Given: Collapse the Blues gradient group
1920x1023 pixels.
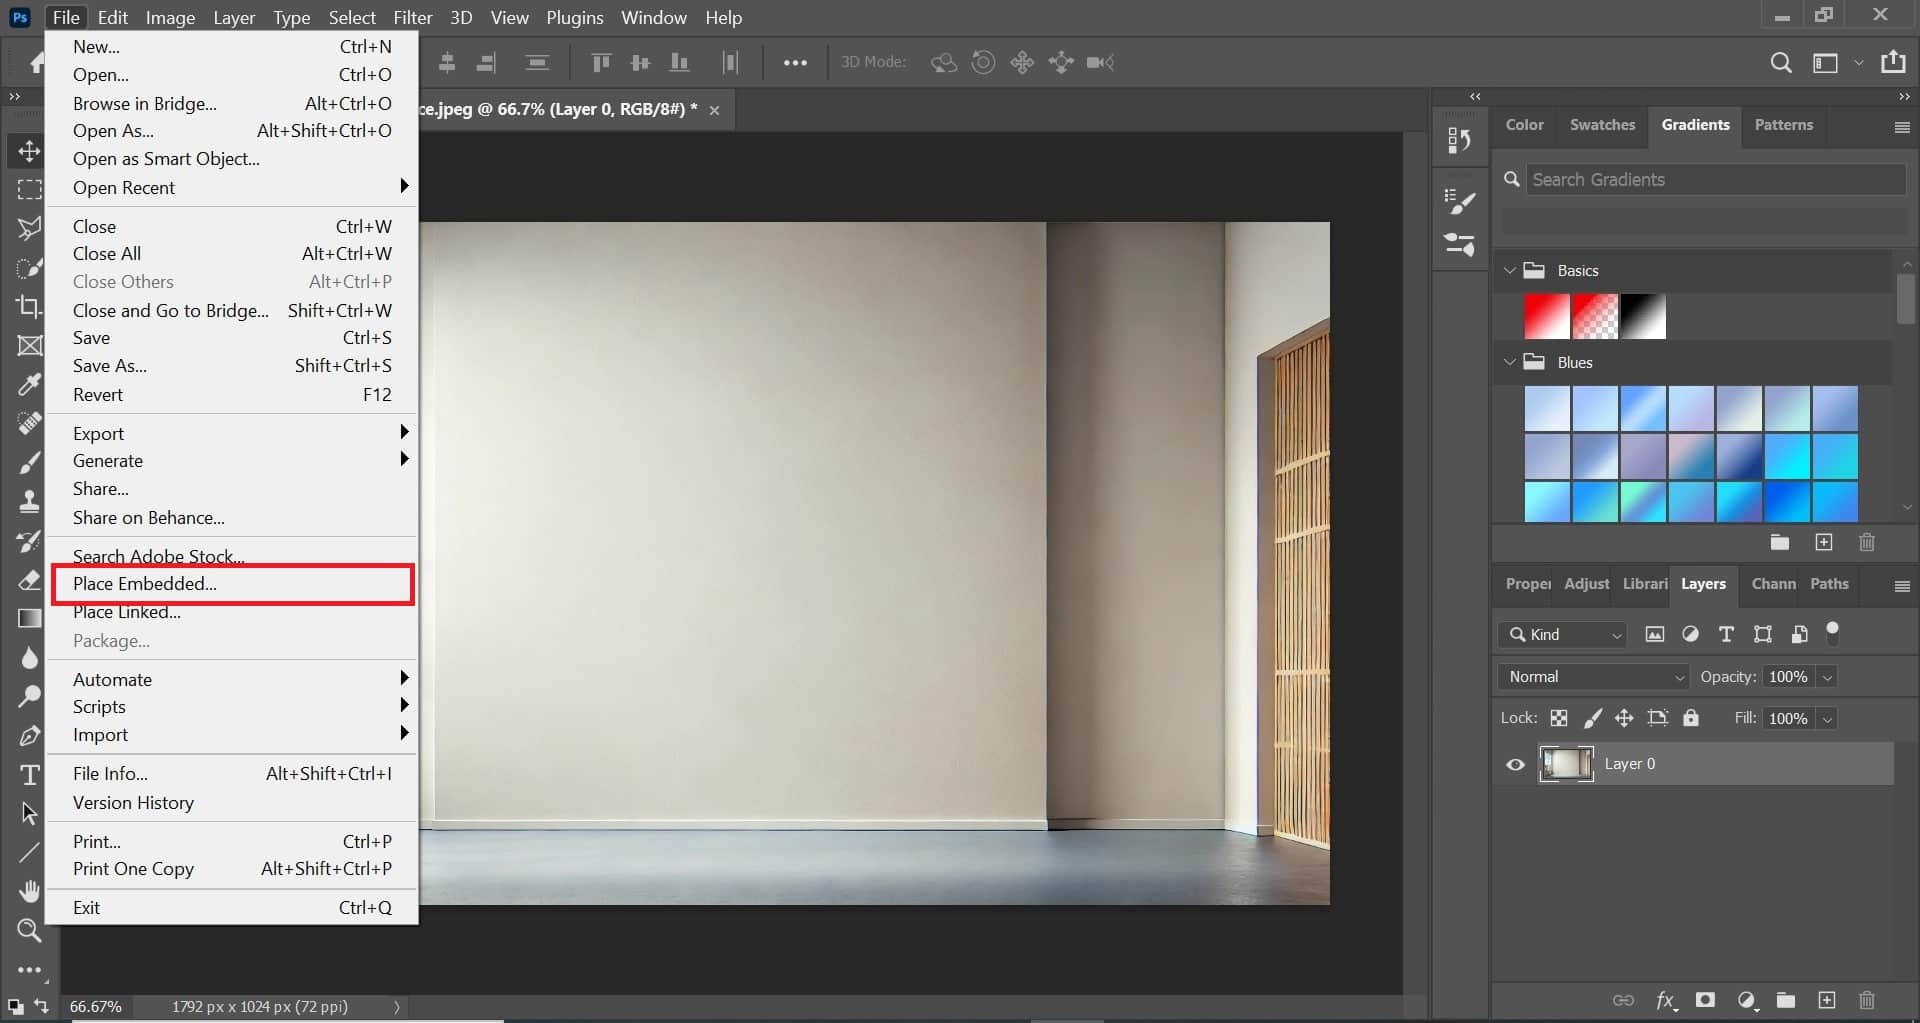Looking at the screenshot, I should [x=1510, y=362].
